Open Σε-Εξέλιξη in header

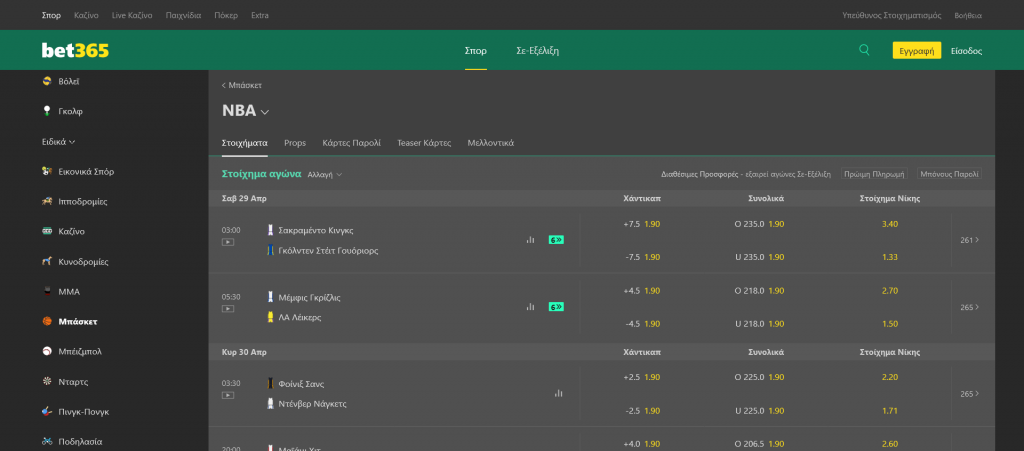(x=537, y=51)
